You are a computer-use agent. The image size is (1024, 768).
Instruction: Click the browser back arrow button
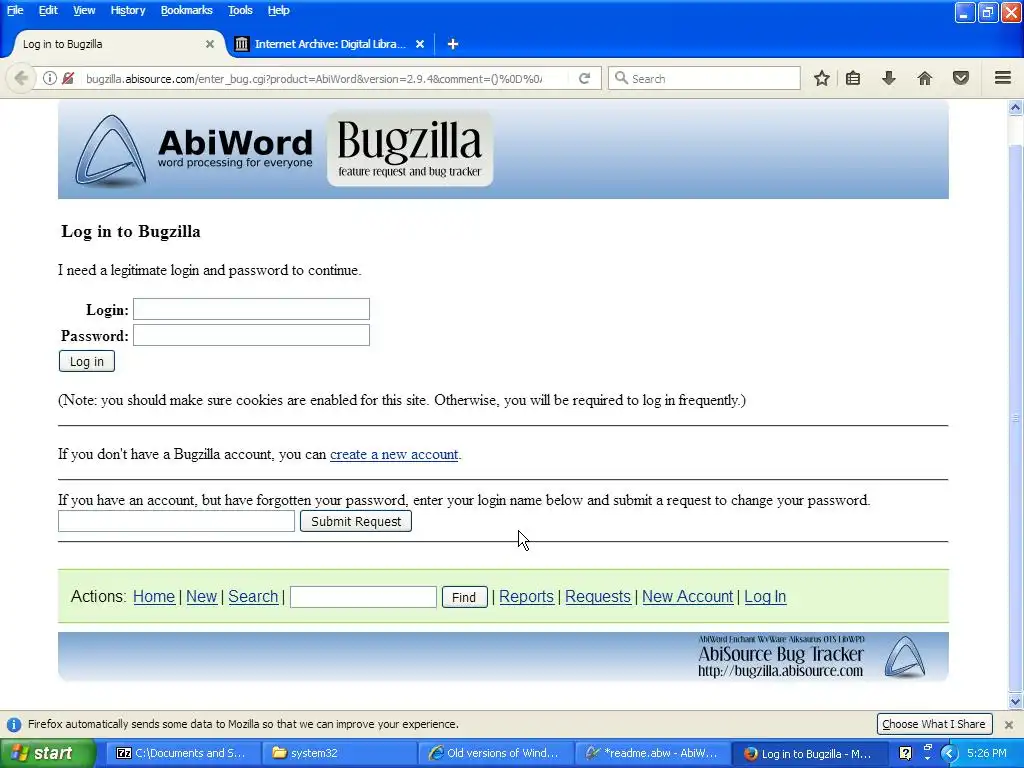[21, 78]
